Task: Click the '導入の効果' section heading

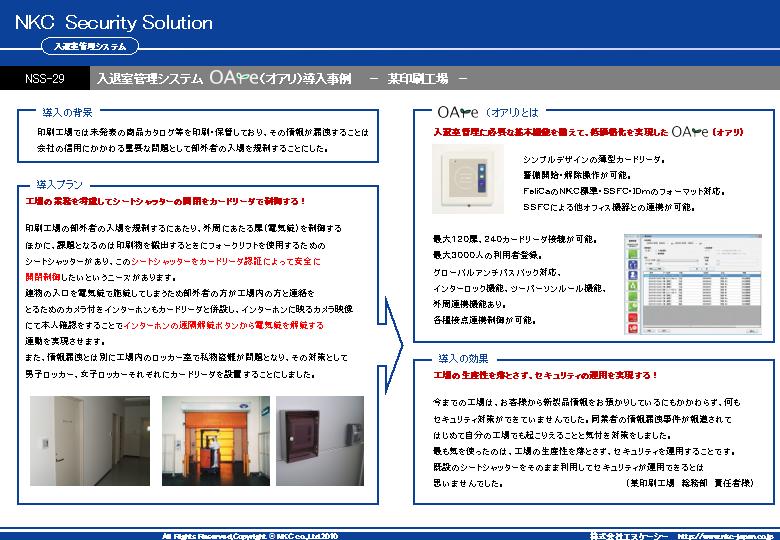Action: (463, 359)
